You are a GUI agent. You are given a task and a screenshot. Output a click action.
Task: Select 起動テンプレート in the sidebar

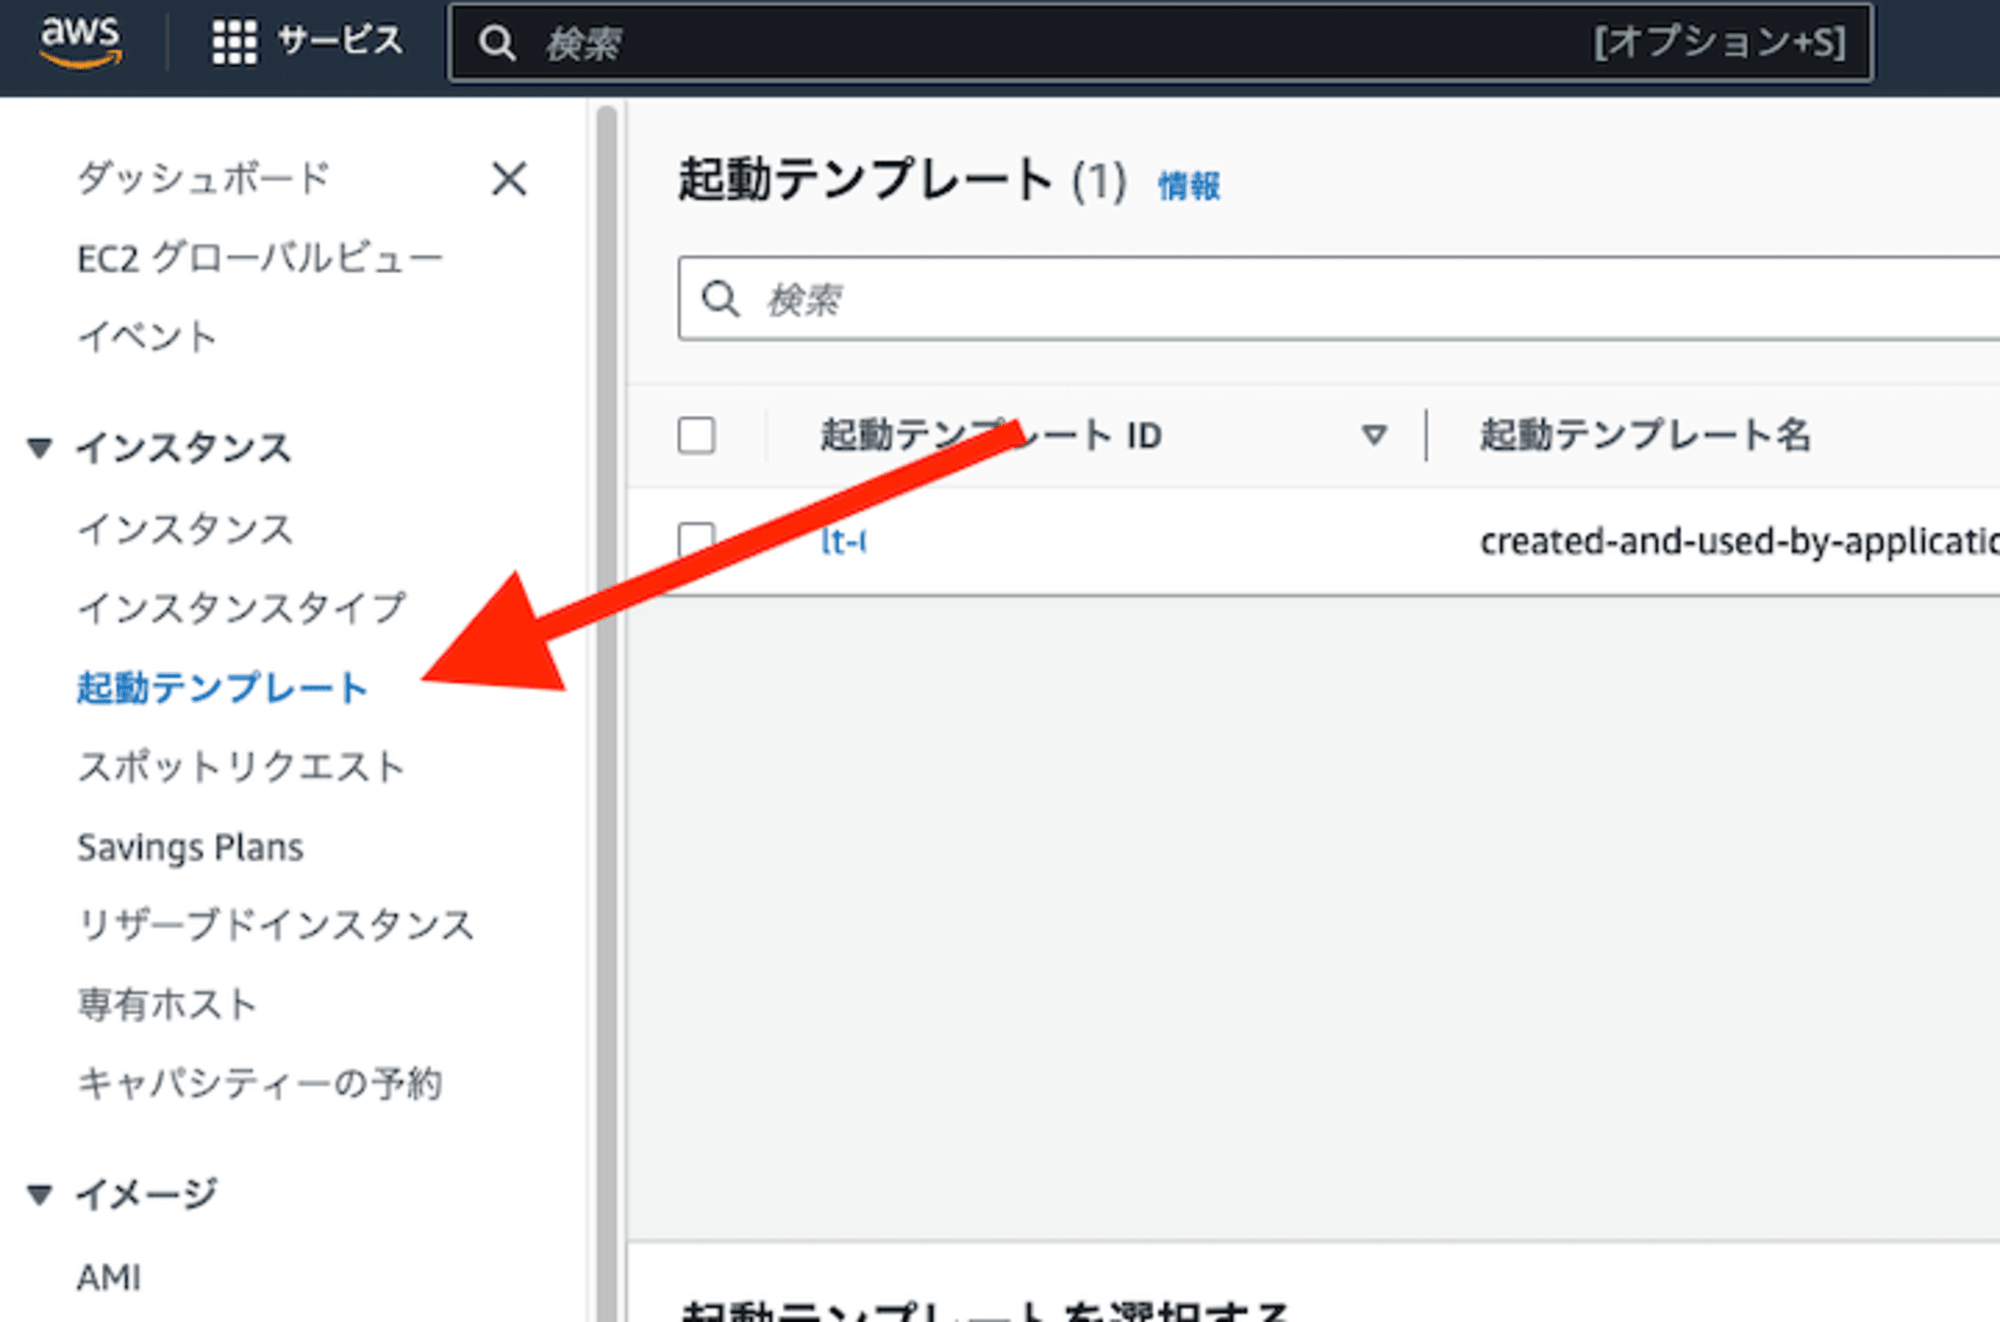point(223,688)
